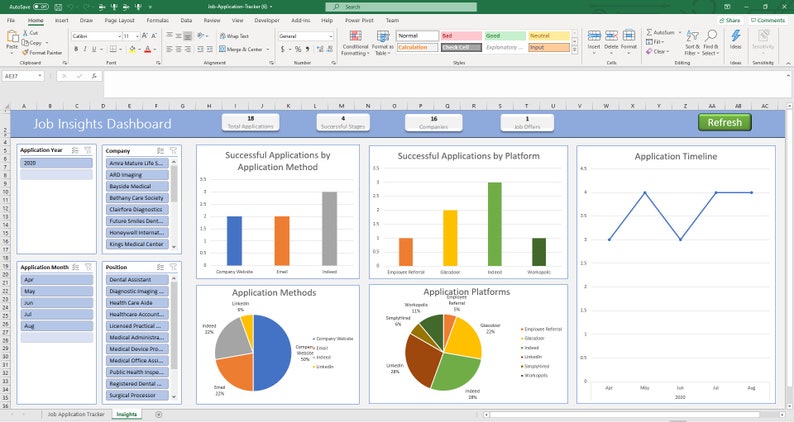Click the Insert cells icon
The image size is (794, 422).
click(x=594, y=36)
